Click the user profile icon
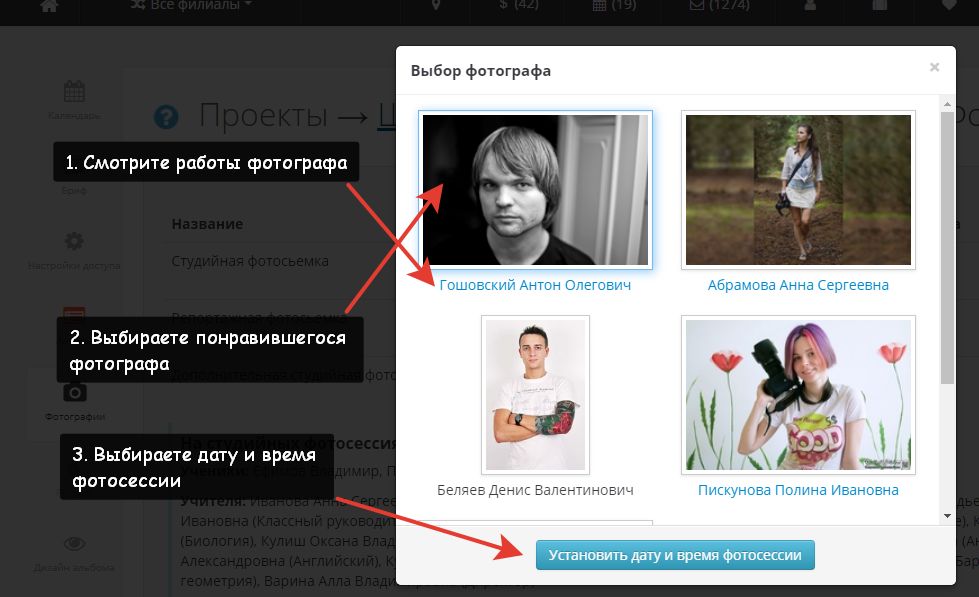This screenshot has height=597, width=979. (810, 5)
